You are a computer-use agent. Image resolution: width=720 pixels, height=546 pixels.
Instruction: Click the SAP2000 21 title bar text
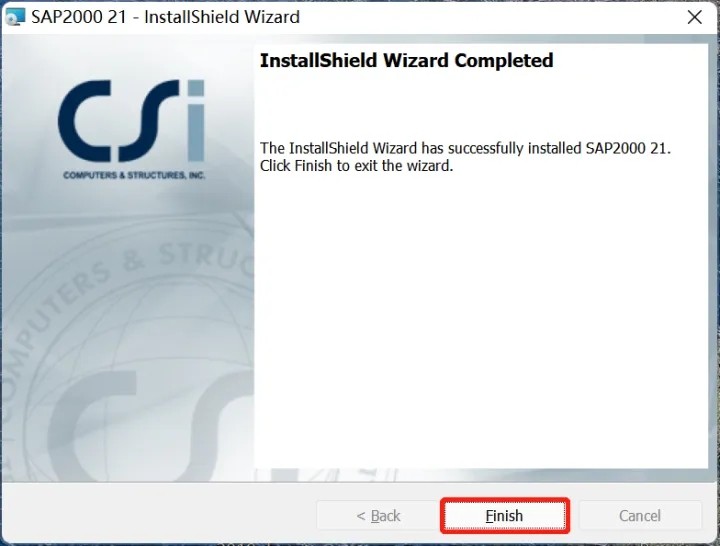coord(165,17)
